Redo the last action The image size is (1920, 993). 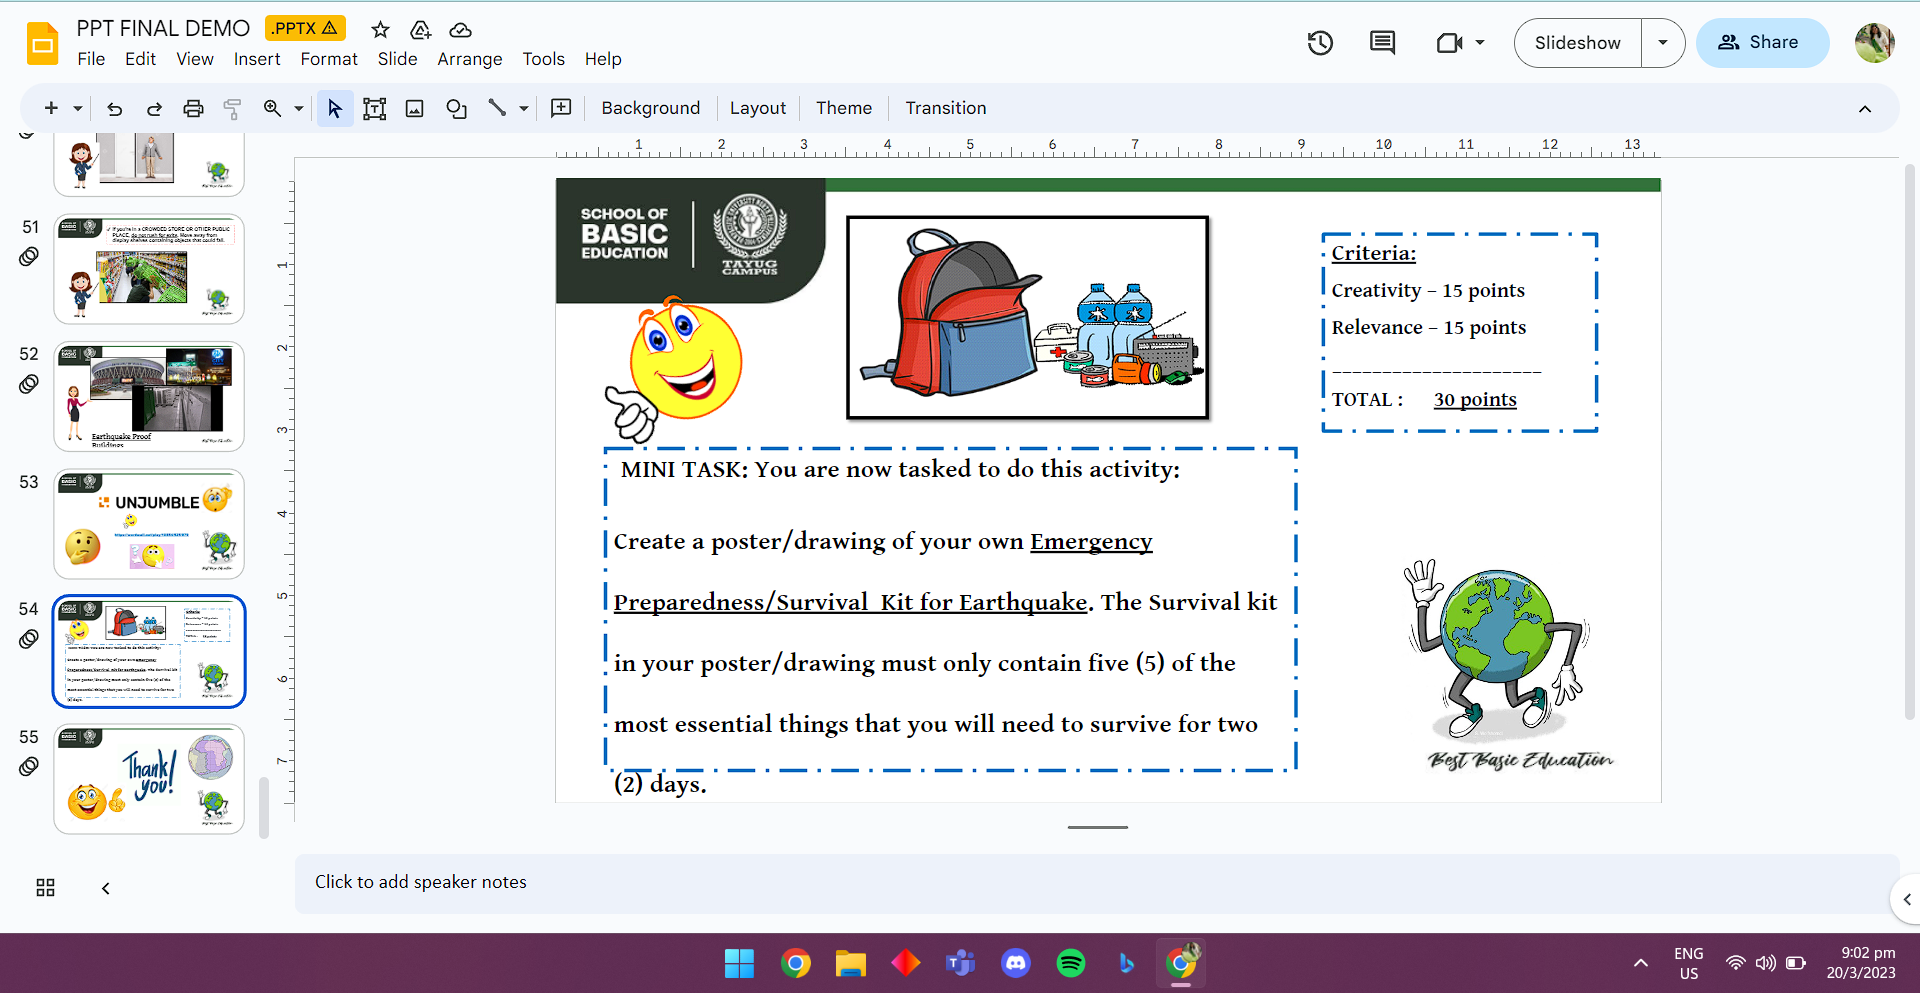(x=154, y=108)
